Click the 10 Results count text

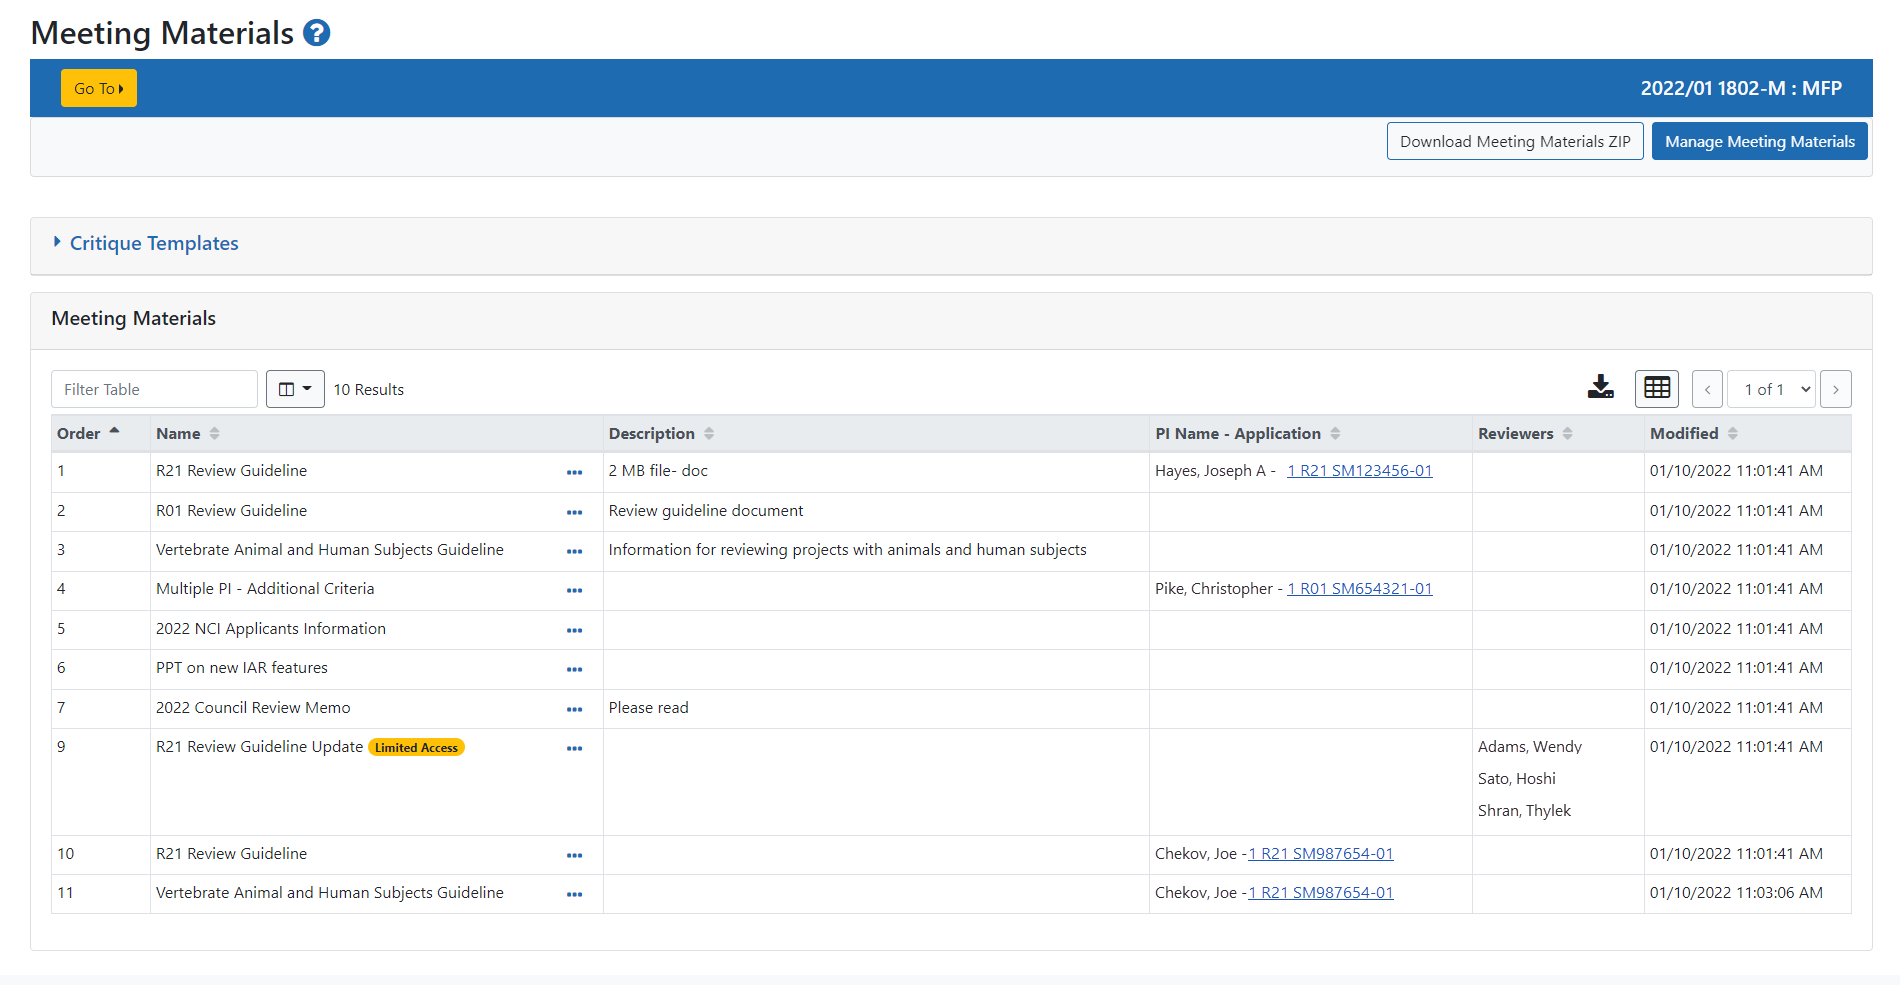pyautogui.click(x=369, y=389)
